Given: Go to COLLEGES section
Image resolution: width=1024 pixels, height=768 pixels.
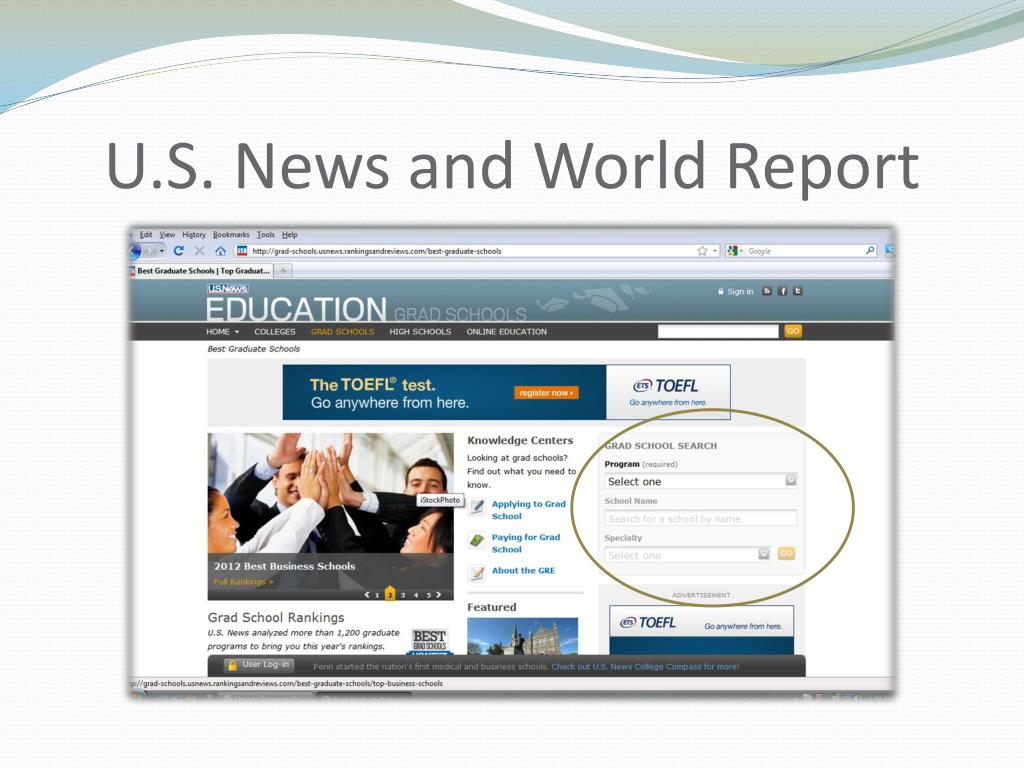Looking at the screenshot, I should (x=274, y=332).
